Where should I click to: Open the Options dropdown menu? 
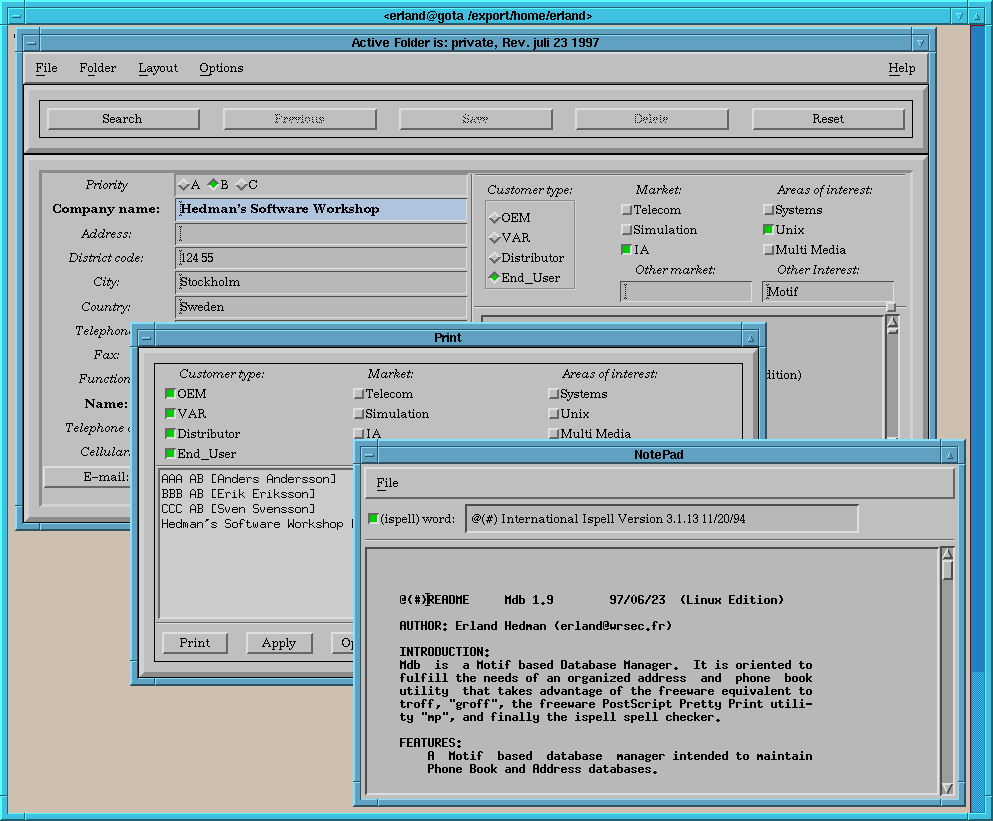(x=221, y=68)
